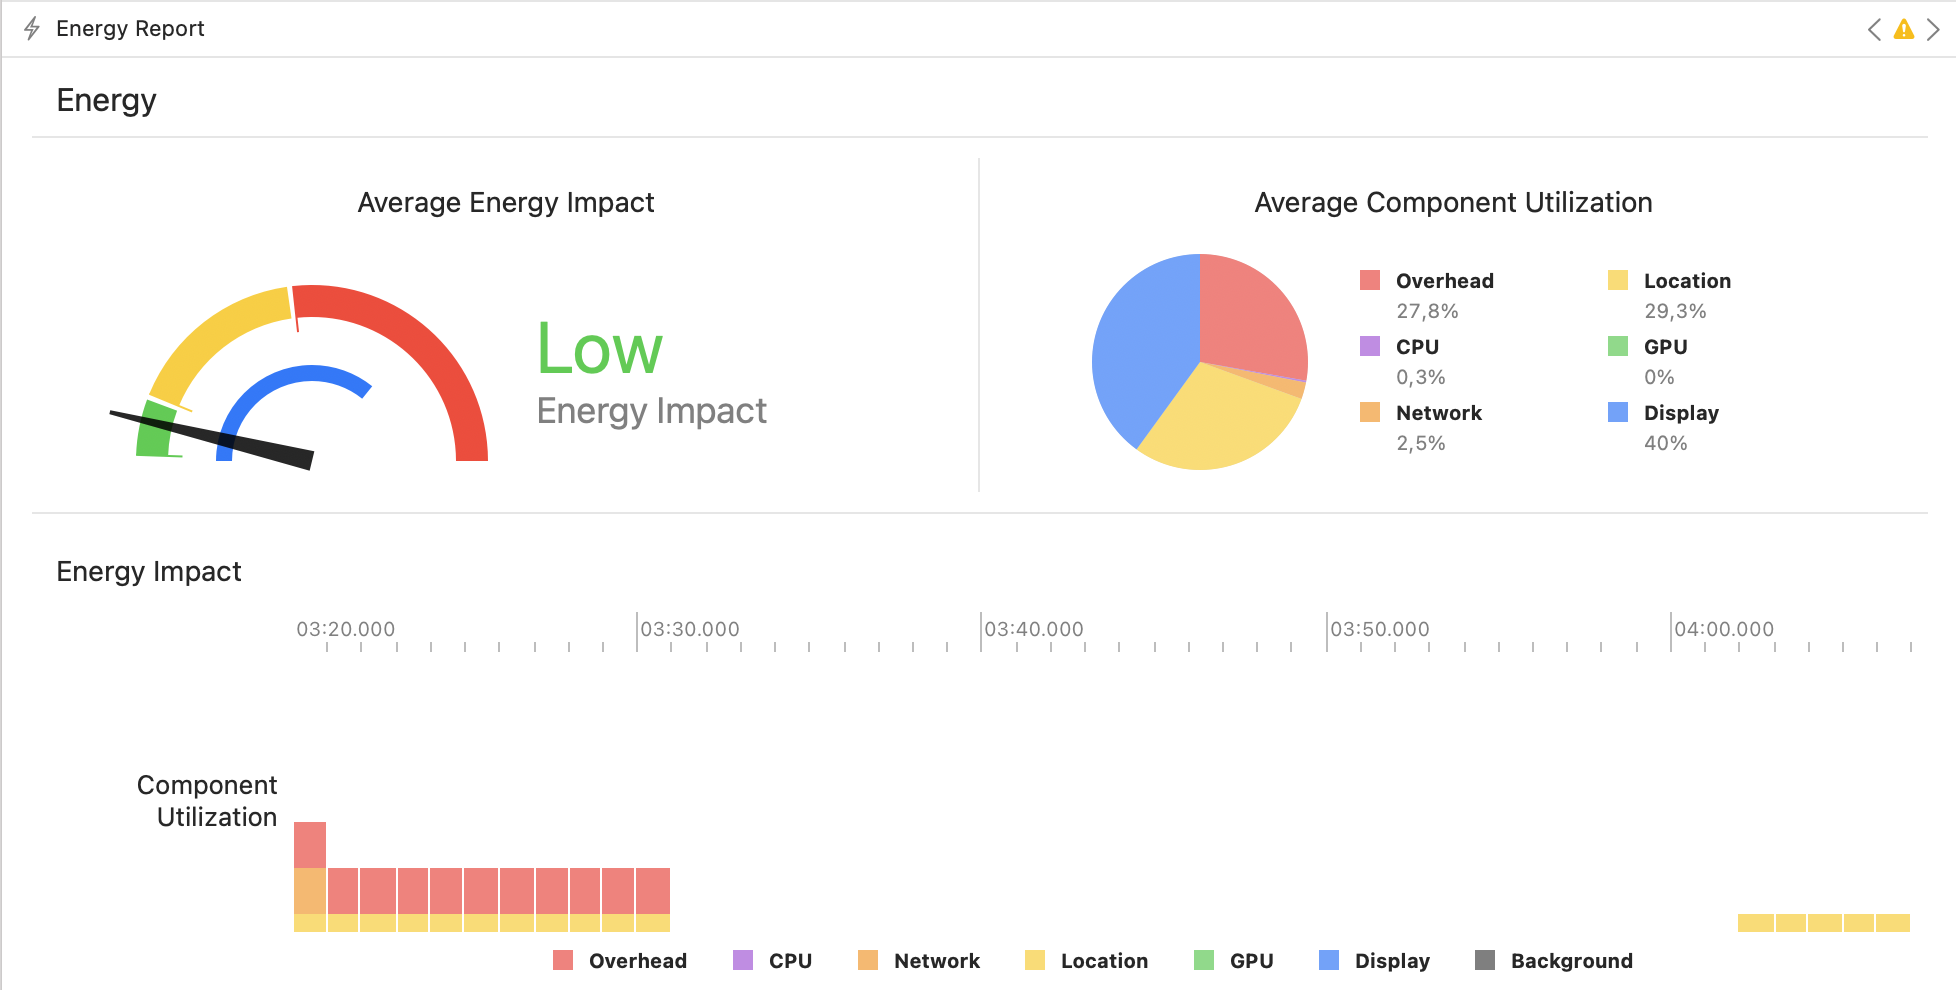Click the black needle on the energy gauge
Image resolution: width=1956 pixels, height=990 pixels.
pos(212,440)
